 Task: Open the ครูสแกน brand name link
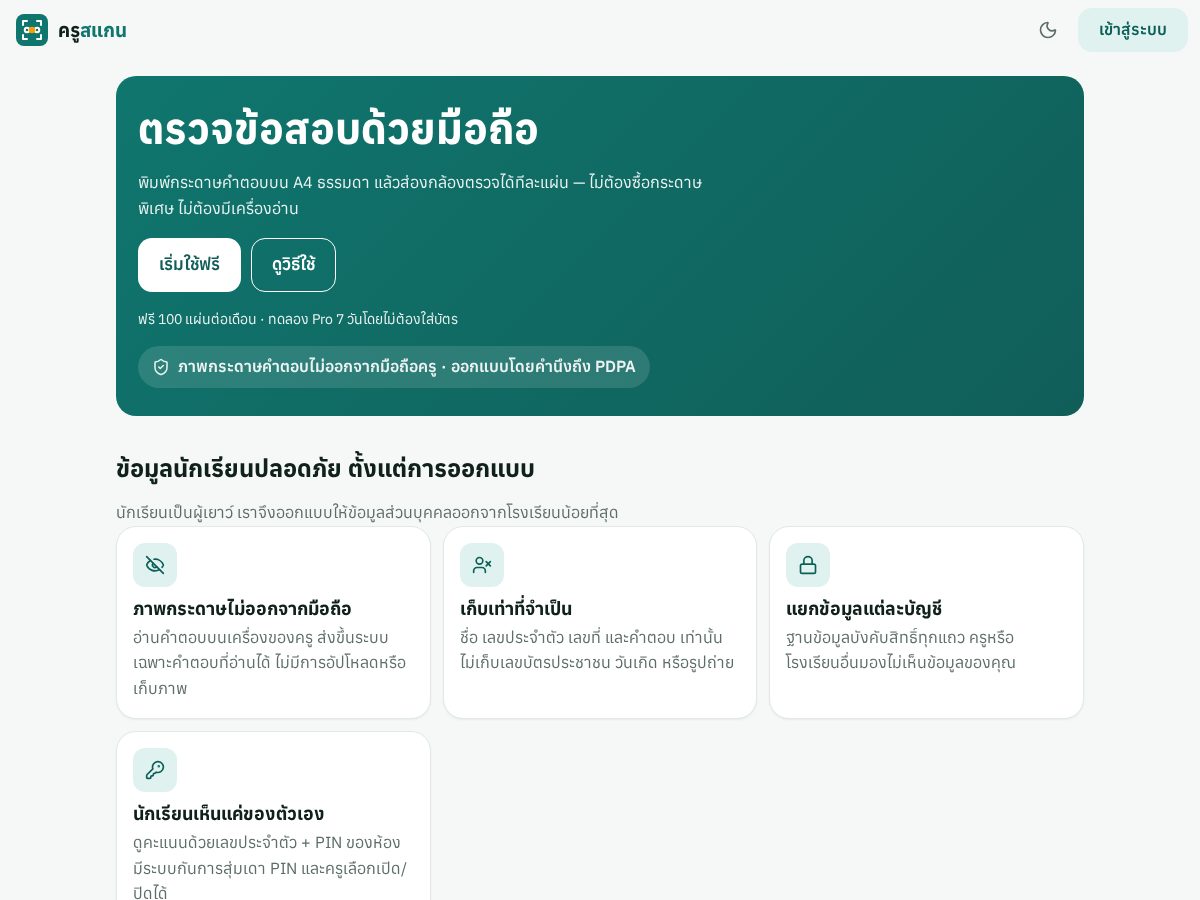92,30
